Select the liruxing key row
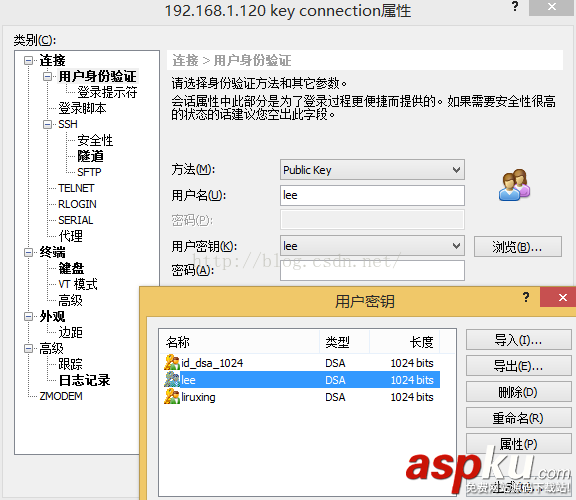The height and width of the screenshot is (500, 576). [x=301, y=397]
